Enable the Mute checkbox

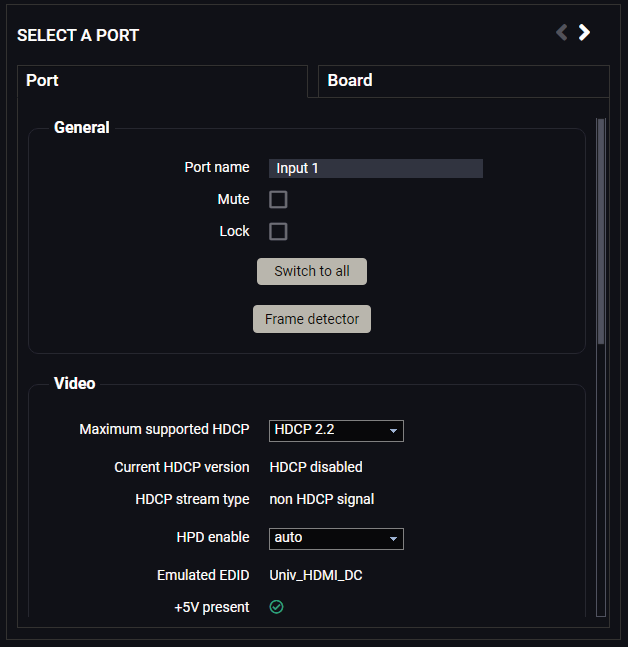pyautogui.click(x=278, y=199)
